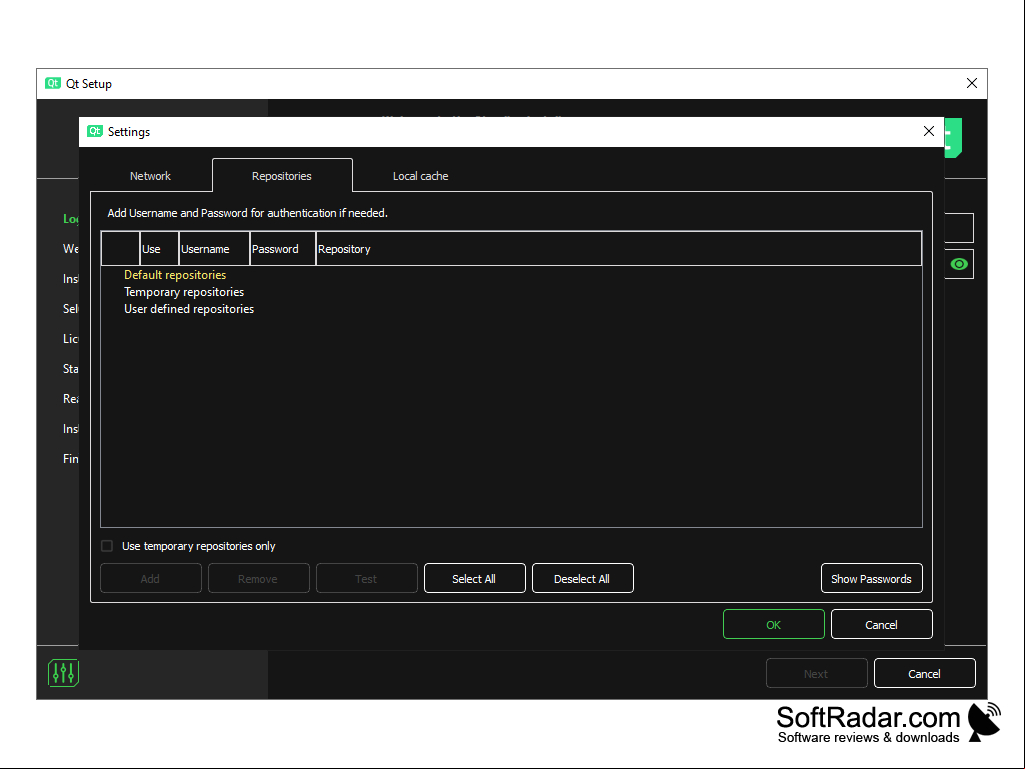Click the Select All button
The height and width of the screenshot is (769, 1025).
click(475, 578)
